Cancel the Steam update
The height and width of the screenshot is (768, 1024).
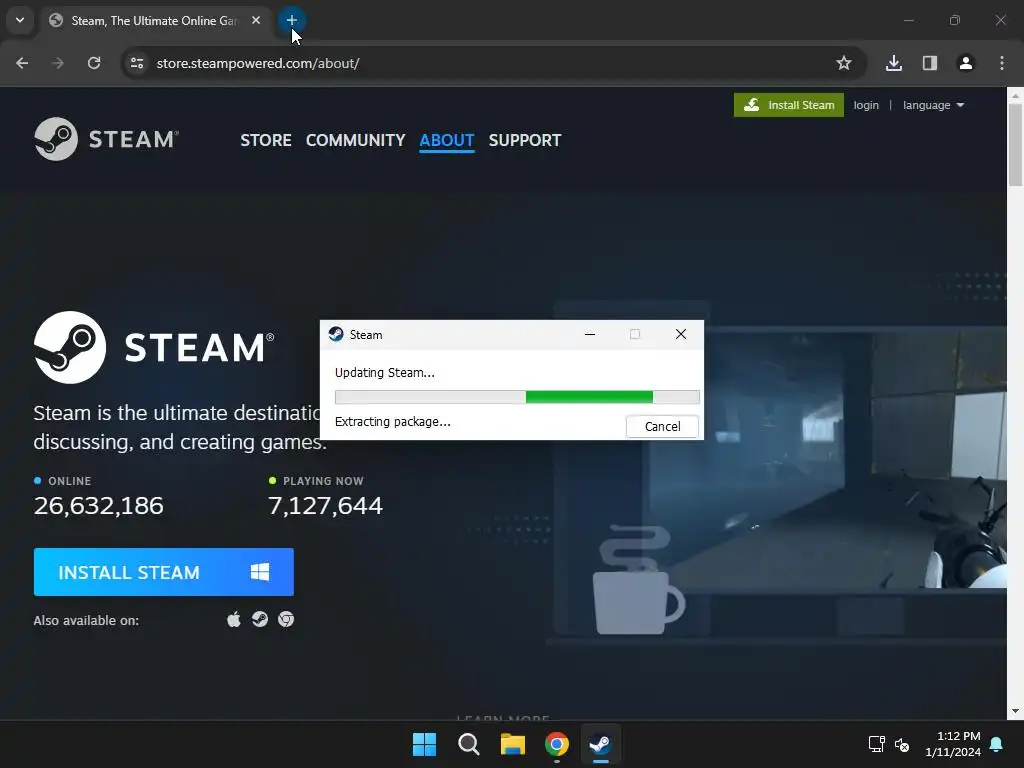point(662,426)
